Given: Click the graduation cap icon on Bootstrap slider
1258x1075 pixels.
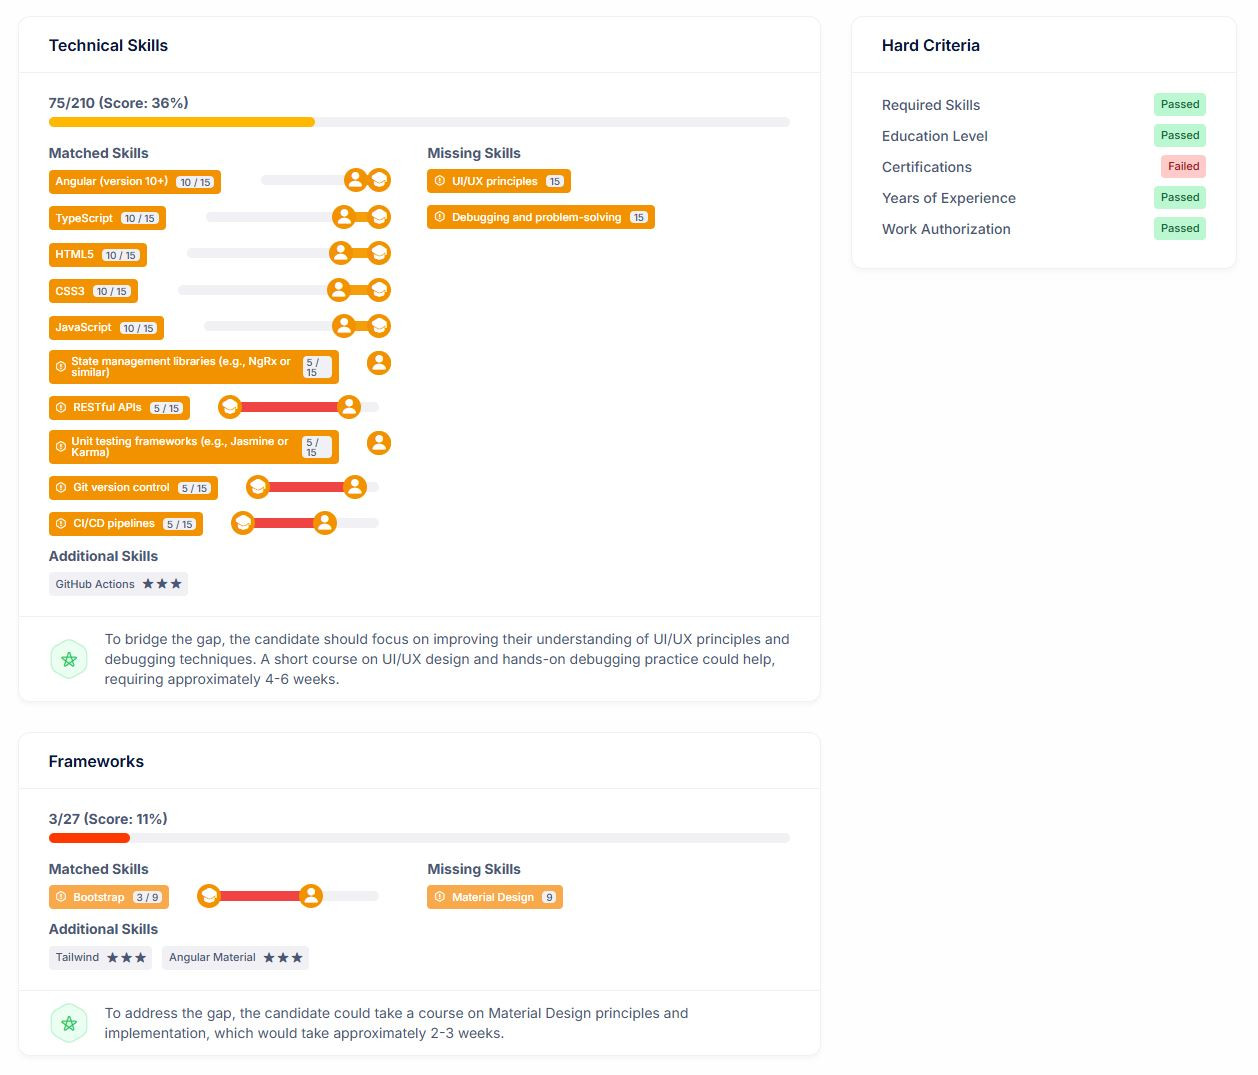Looking at the screenshot, I should pyautogui.click(x=209, y=896).
